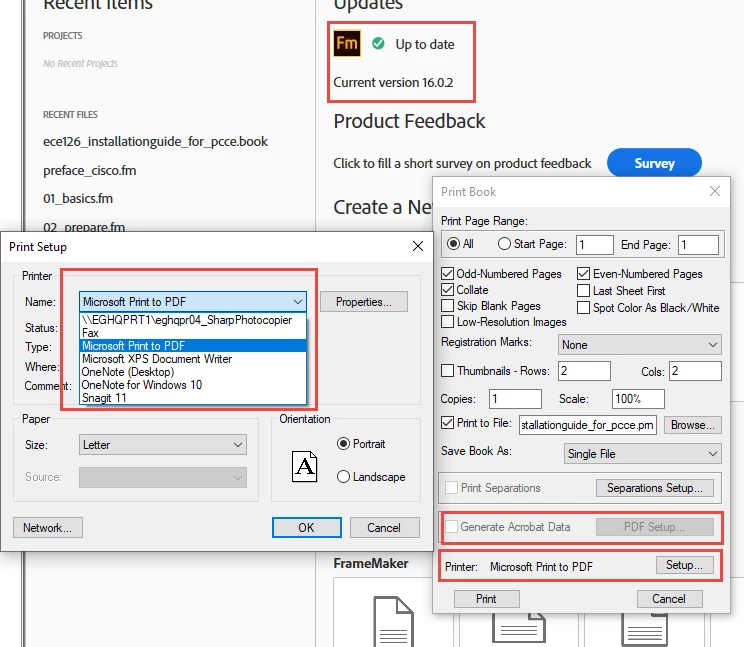Toggle the Even-Numbered Pages checkbox
Viewport: 744px width, 647px height.
click(584, 274)
